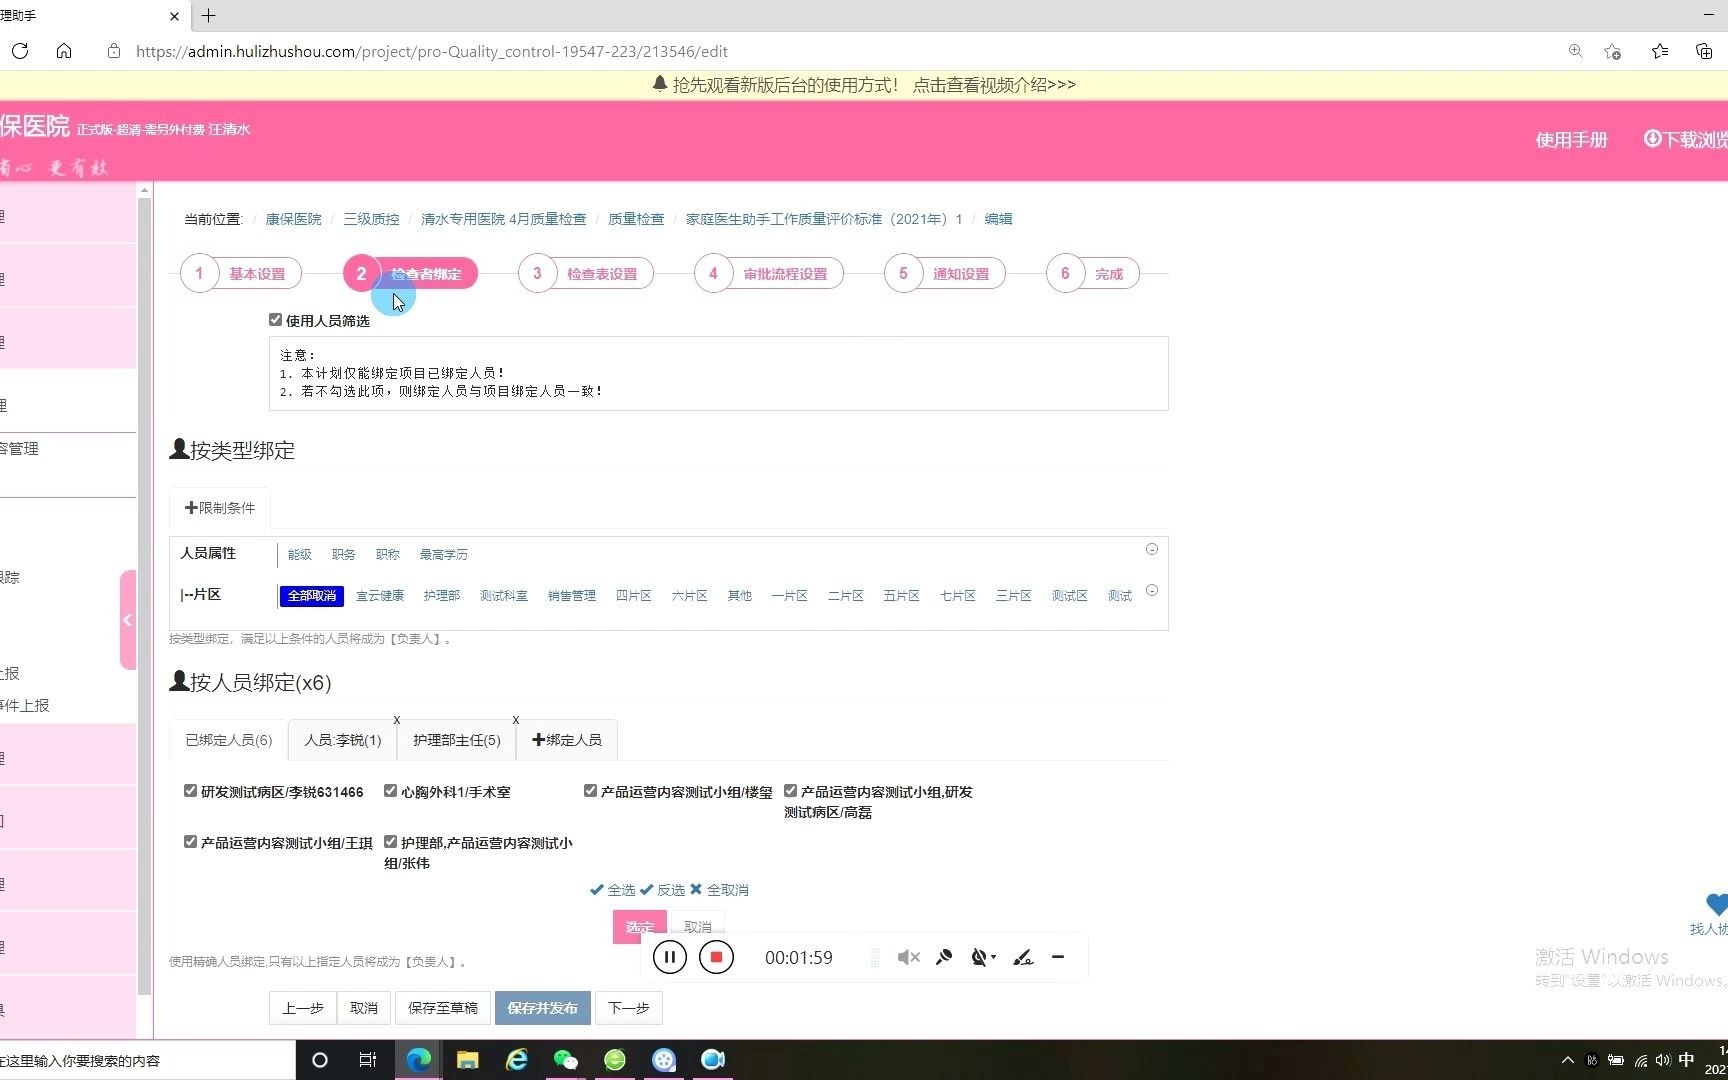This screenshot has height=1080, width=1728.
Task: Collapse the 片区 row with minus circle
Action: (x=1152, y=591)
